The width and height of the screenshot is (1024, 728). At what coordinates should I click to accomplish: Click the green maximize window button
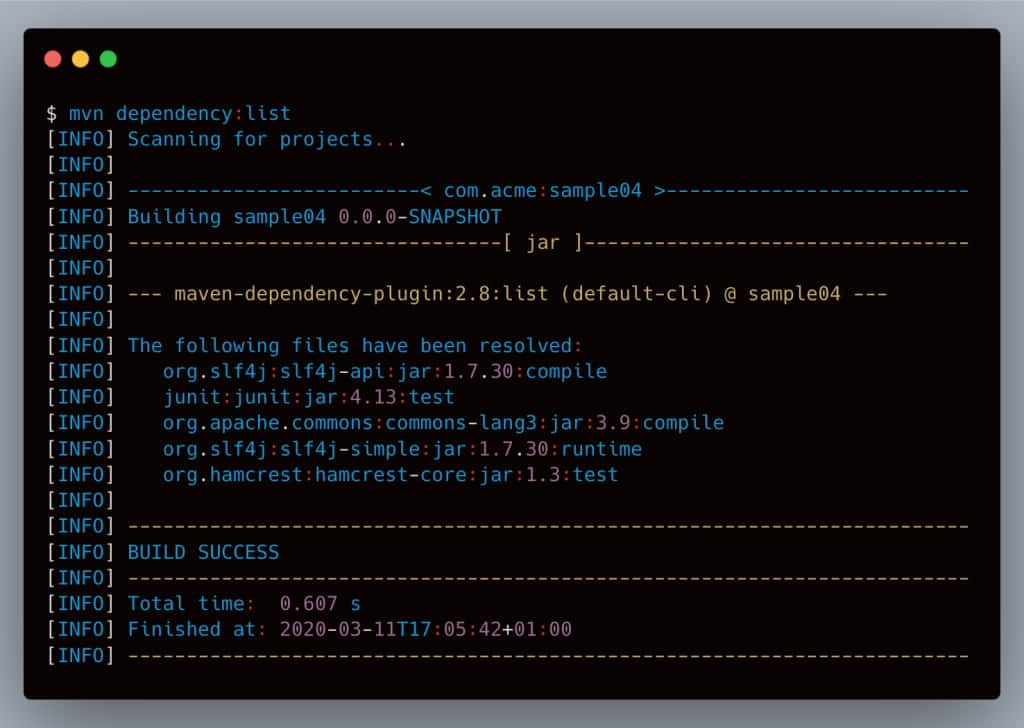[x=108, y=59]
